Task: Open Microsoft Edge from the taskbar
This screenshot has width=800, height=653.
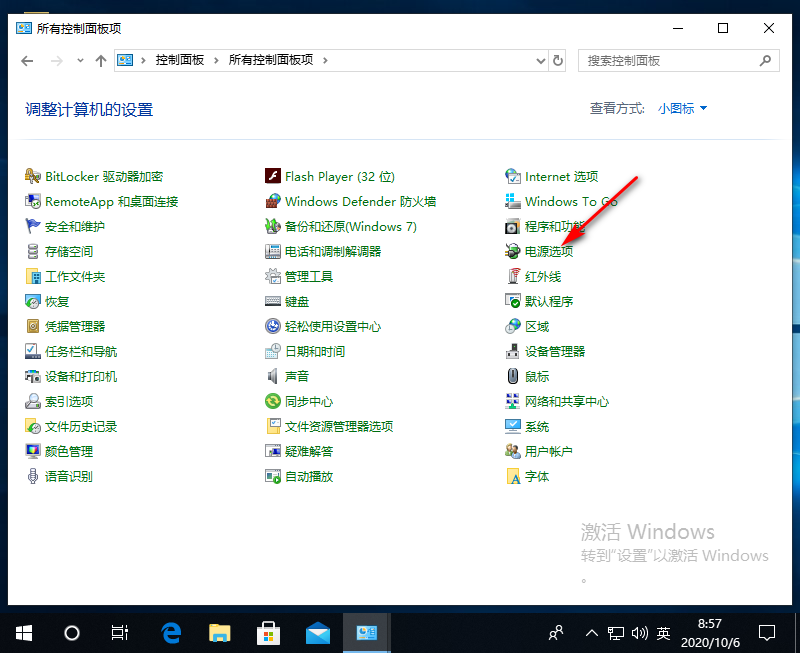Action: [170, 632]
